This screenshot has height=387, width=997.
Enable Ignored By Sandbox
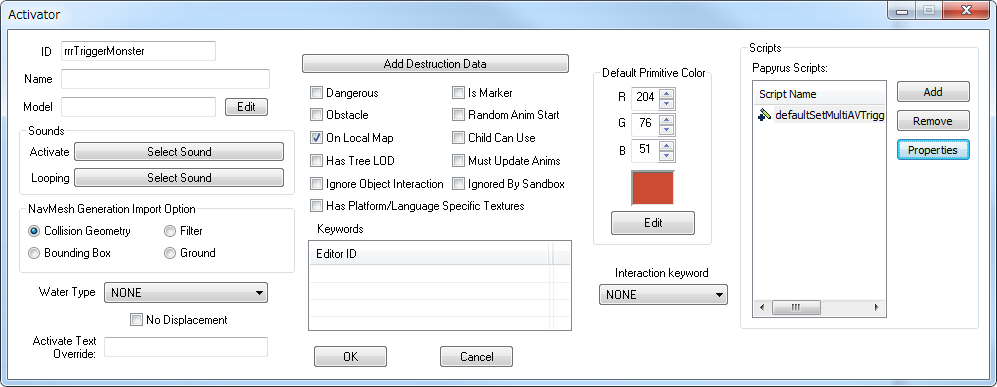point(458,184)
